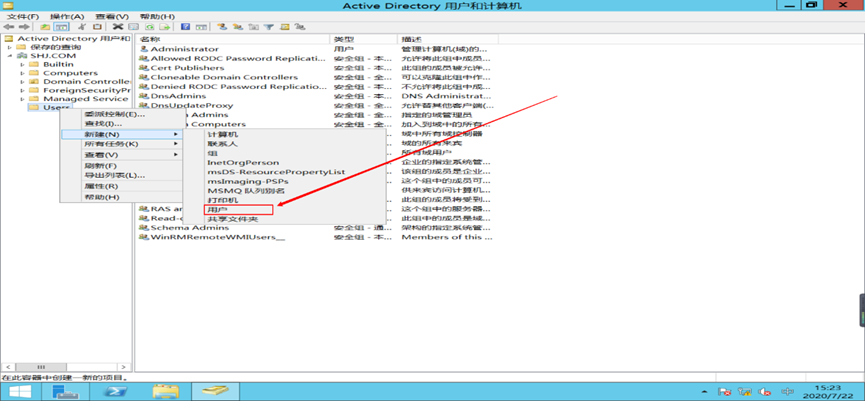This screenshot has height=401, width=865.
Task: Click the Export list toolbar icon
Action: click(x=164, y=26)
